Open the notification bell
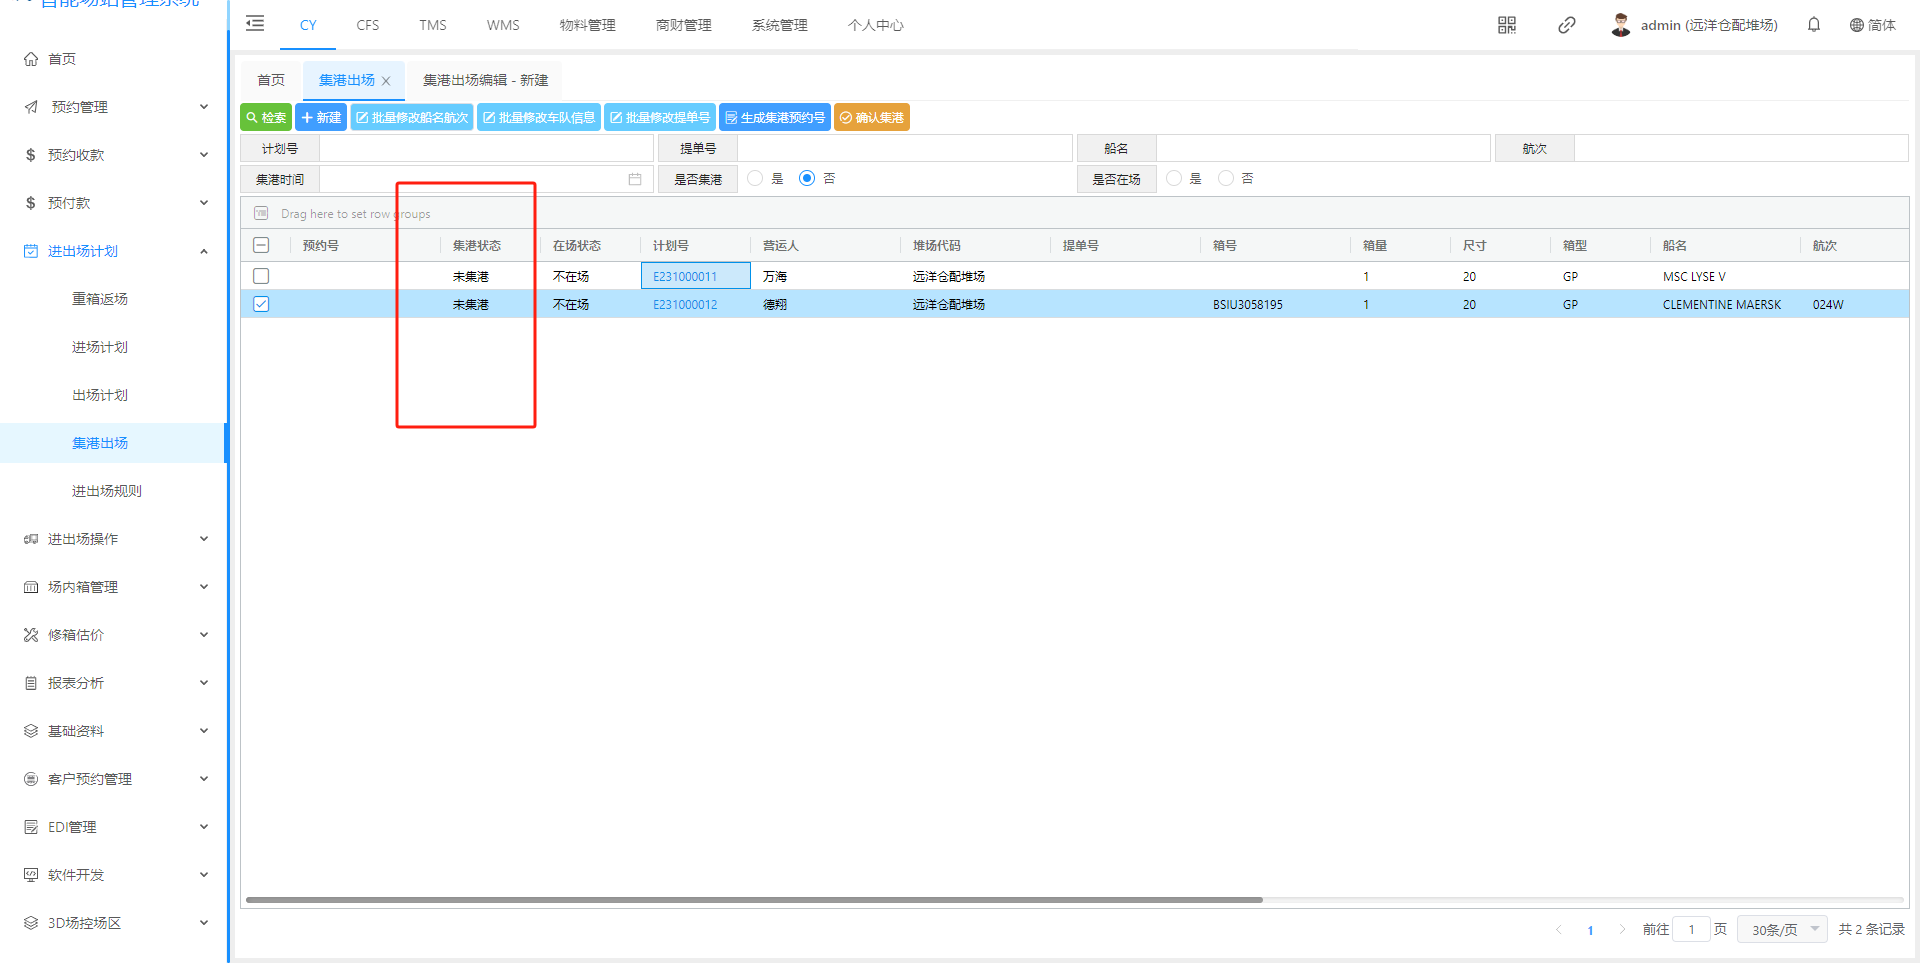Image resolution: width=1920 pixels, height=963 pixels. pos(1813,25)
